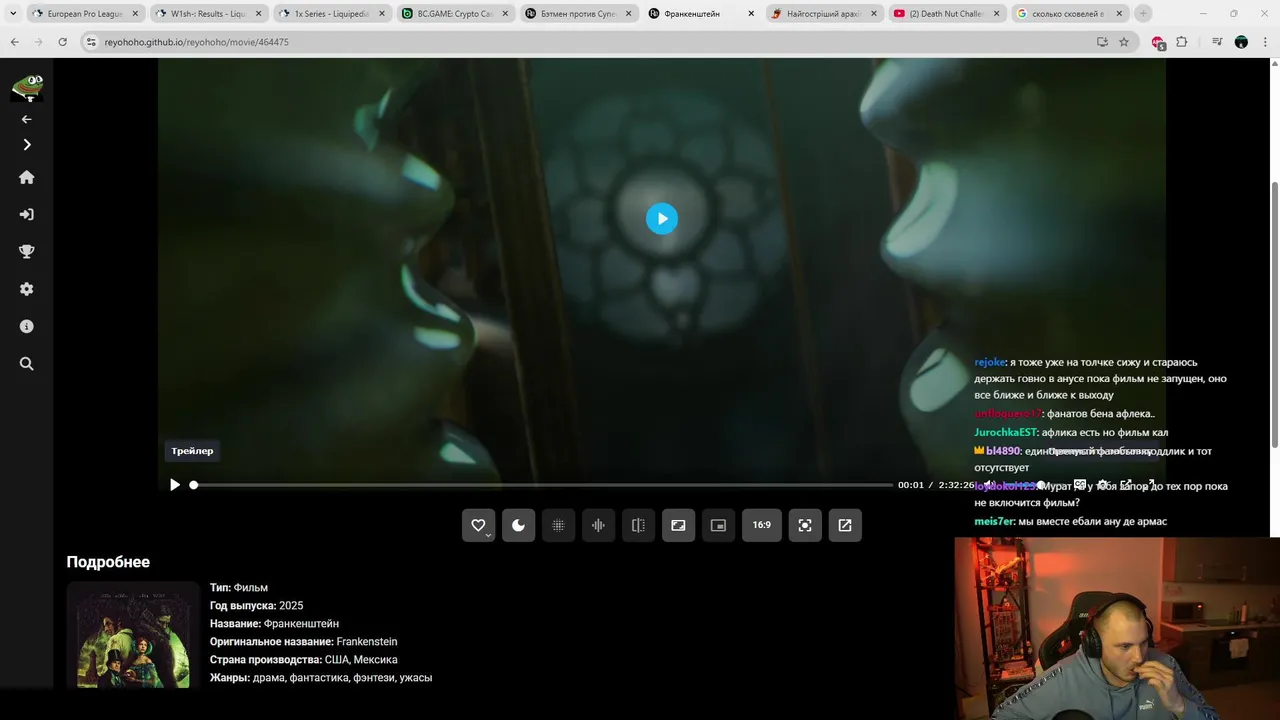Open the Chrome profile avatar
This screenshot has height=720, width=1280.
[x=1241, y=42]
